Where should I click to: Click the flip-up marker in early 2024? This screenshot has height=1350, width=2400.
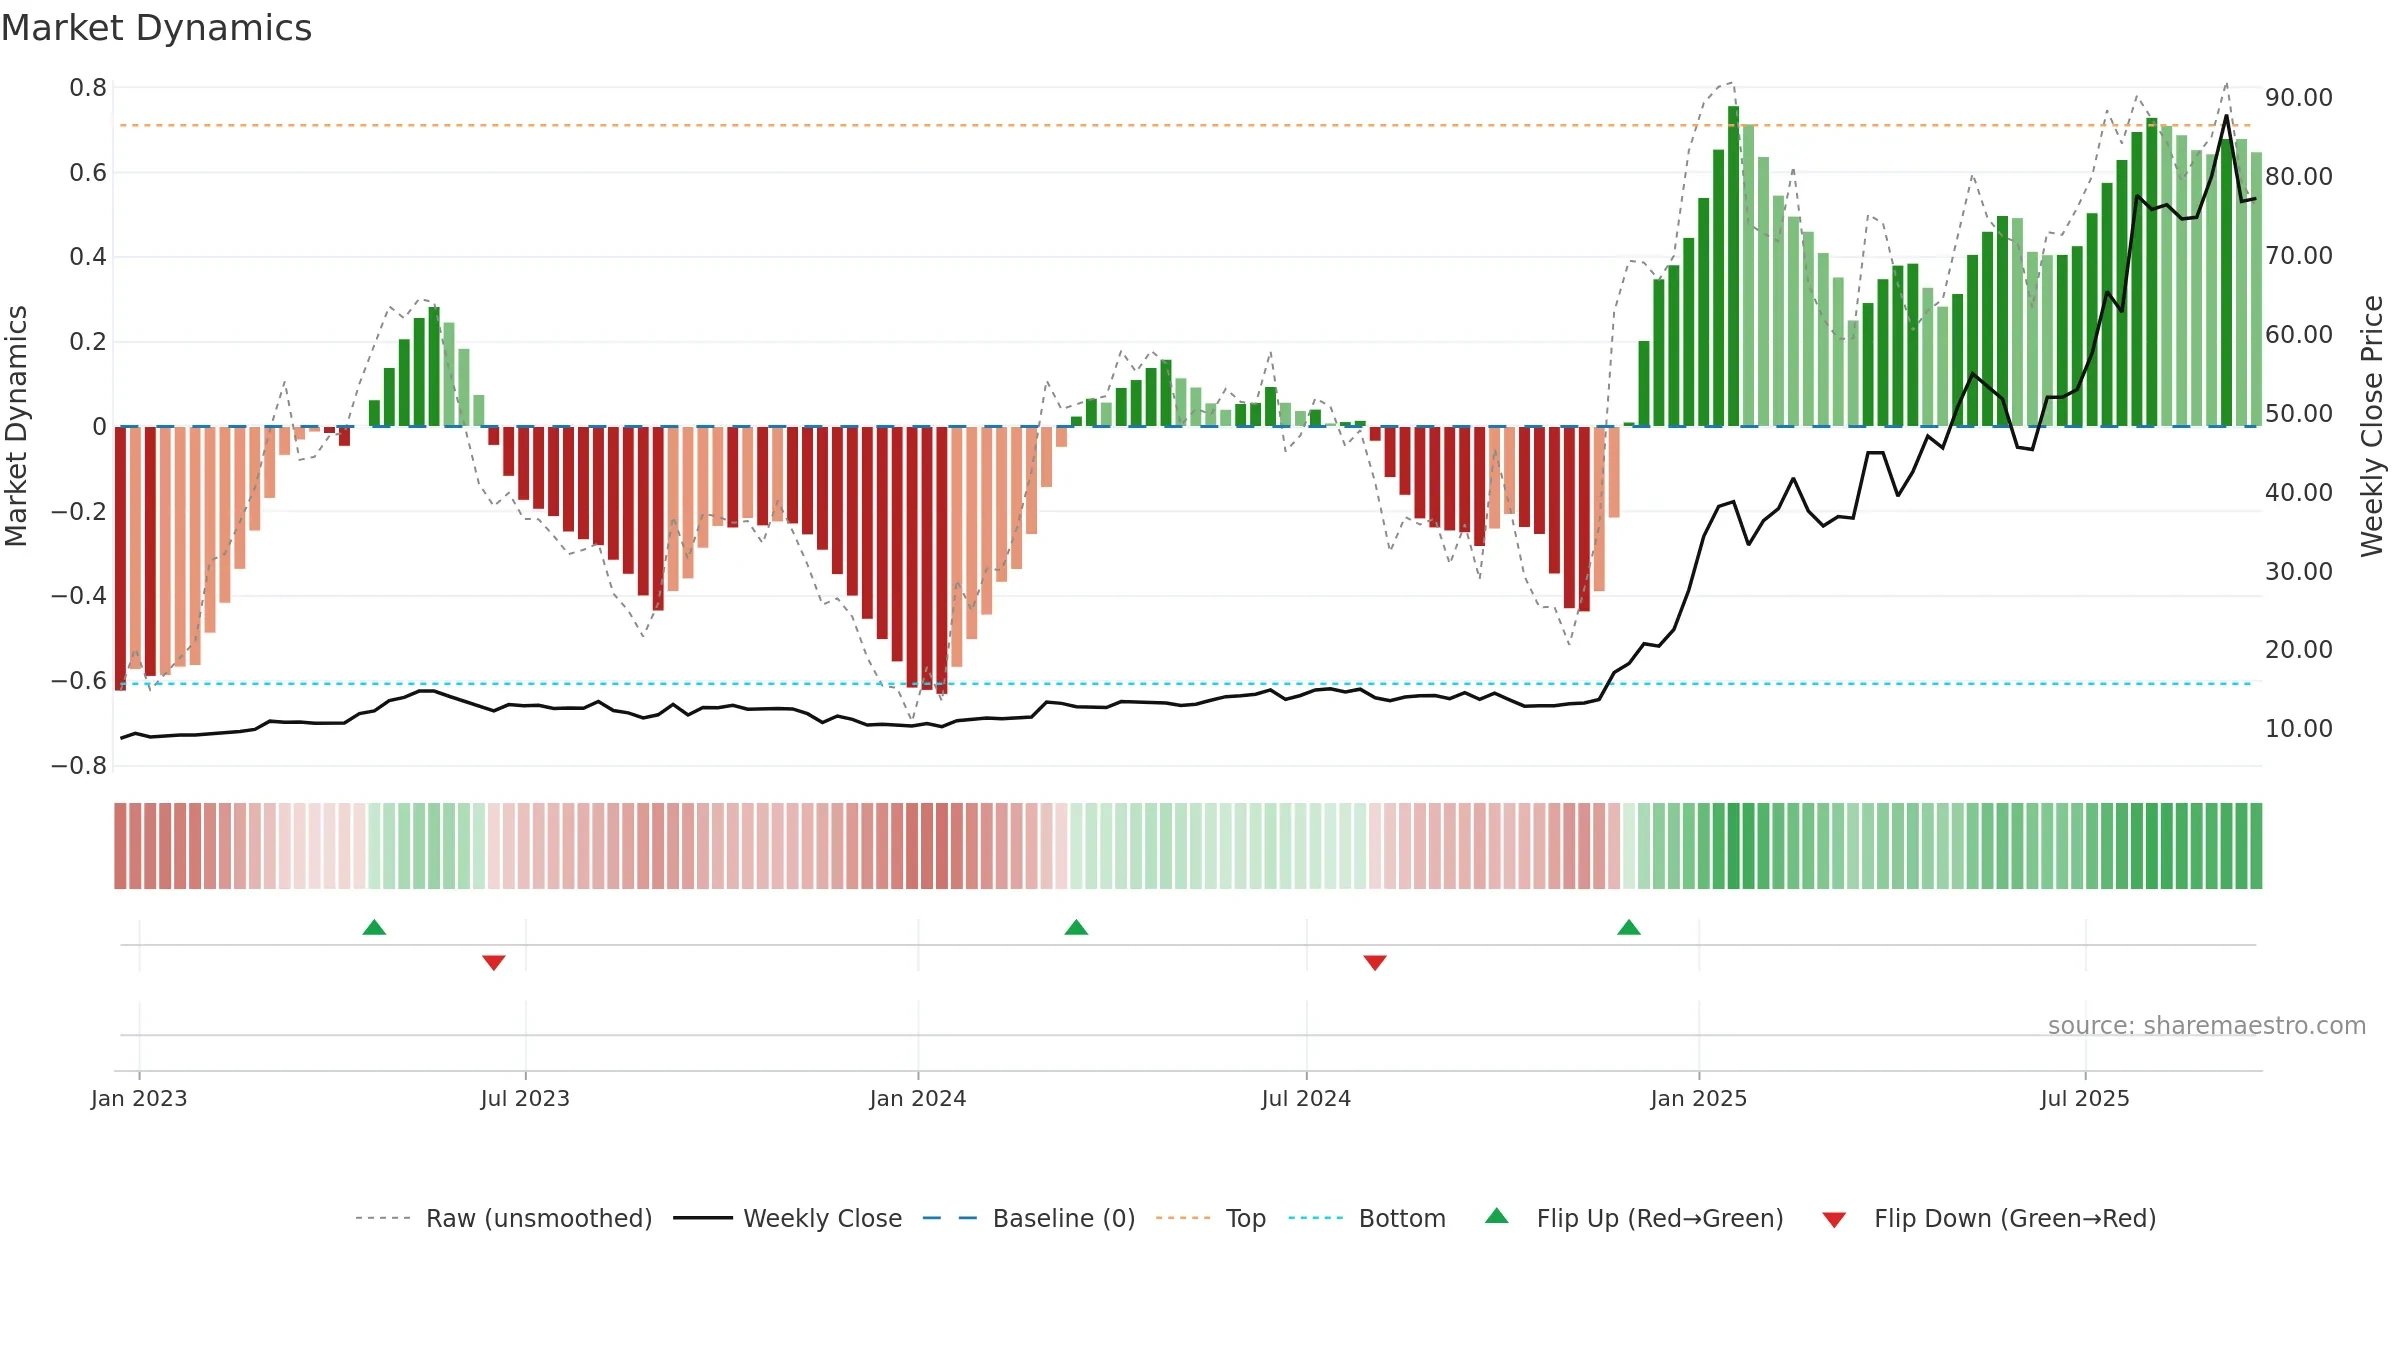click(x=1076, y=927)
